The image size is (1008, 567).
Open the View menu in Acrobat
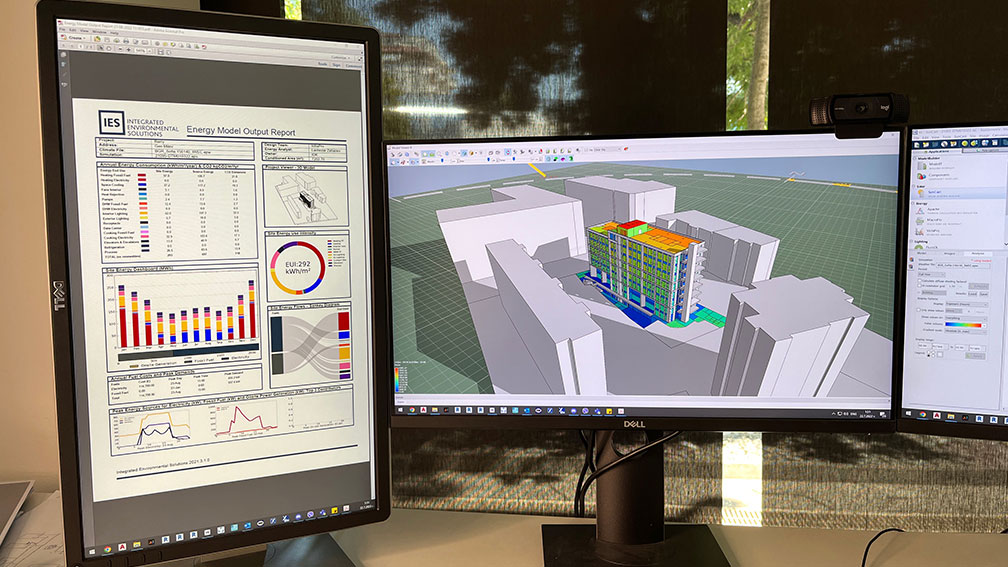pos(84,31)
